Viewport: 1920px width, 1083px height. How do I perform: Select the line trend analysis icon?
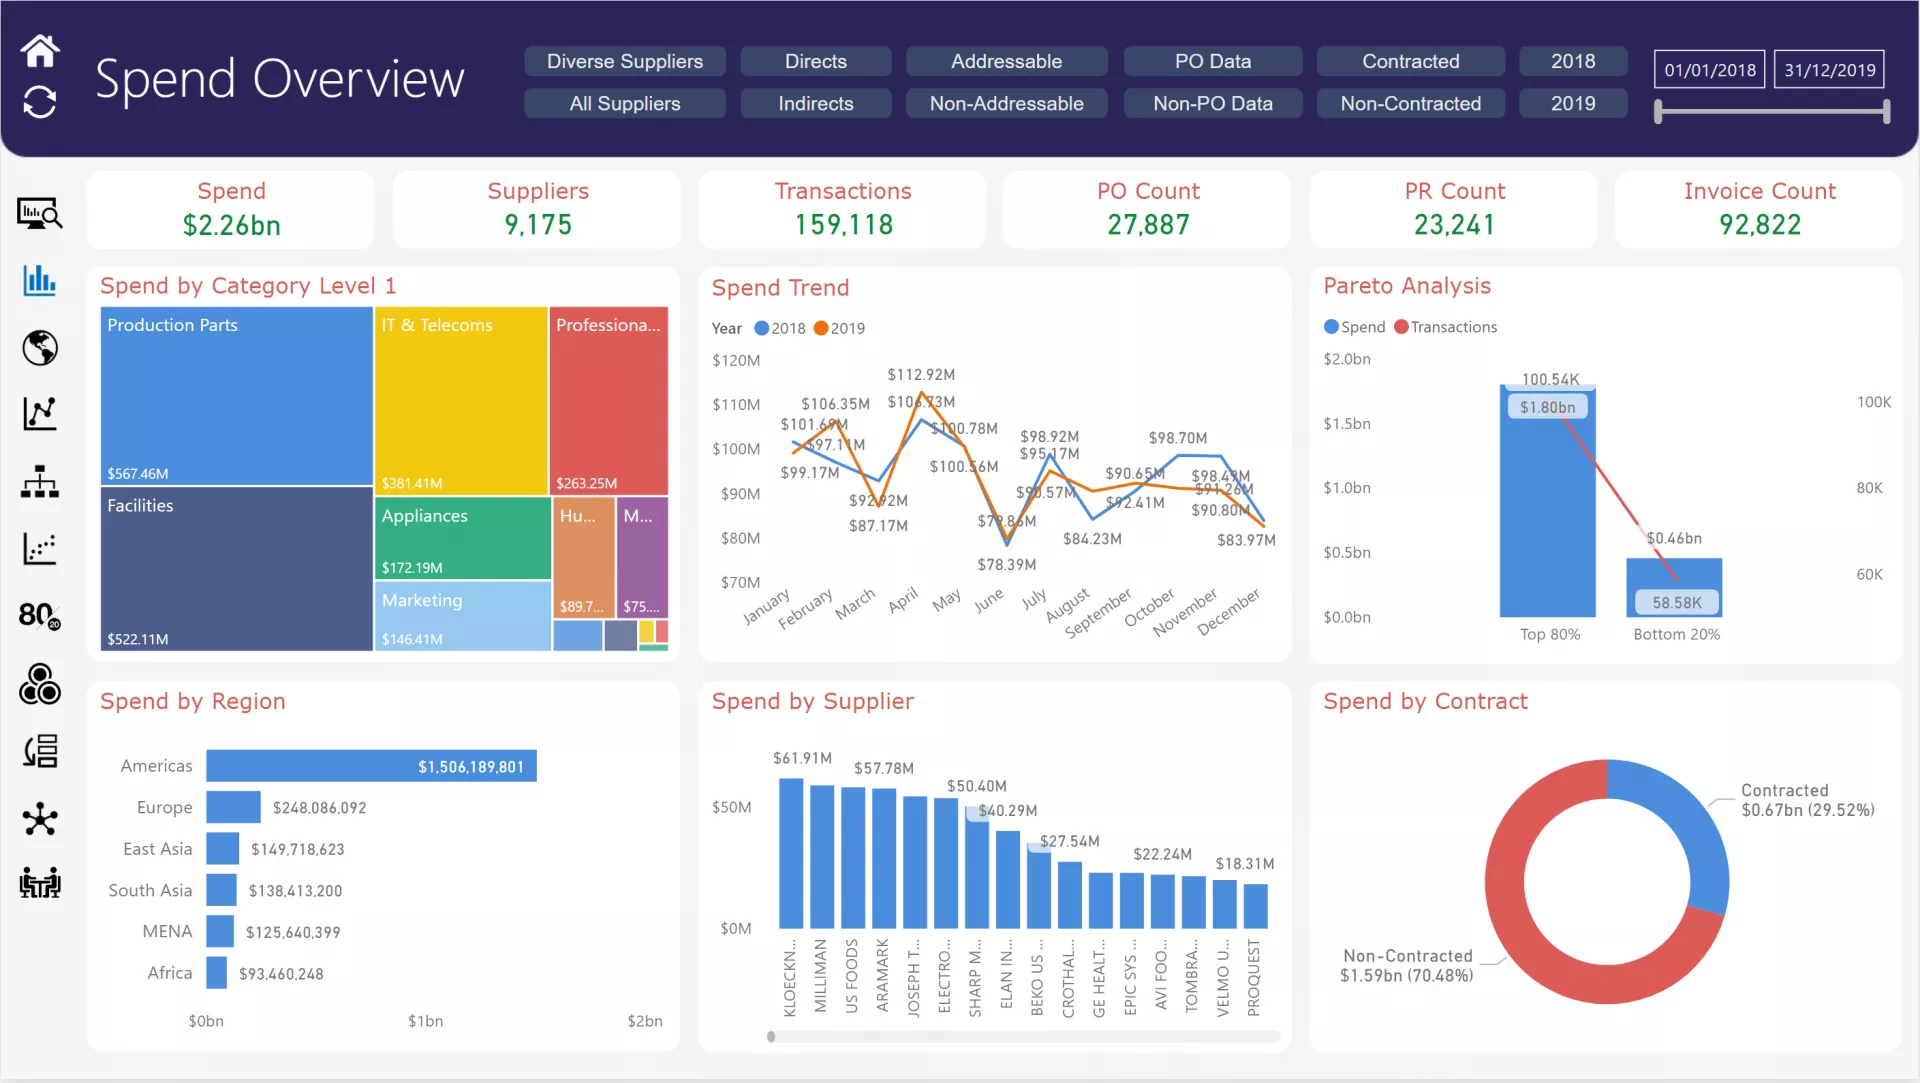[x=40, y=414]
